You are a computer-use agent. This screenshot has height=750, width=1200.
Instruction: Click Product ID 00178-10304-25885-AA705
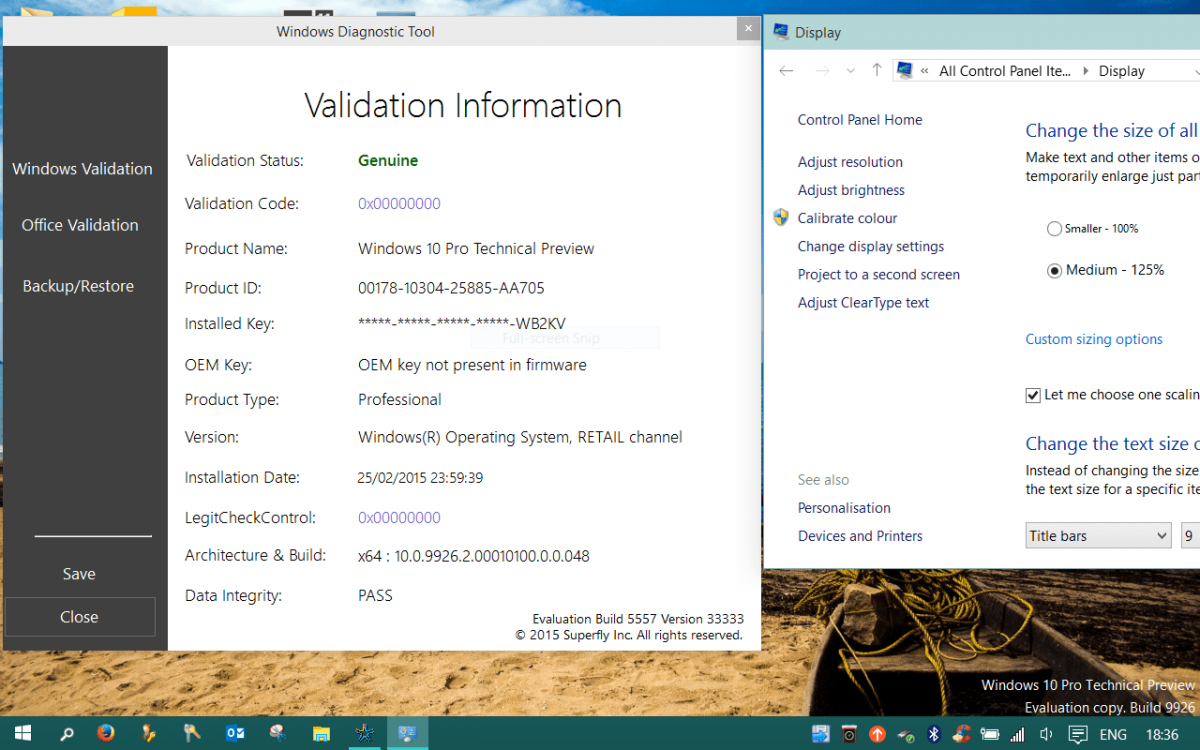[x=451, y=288]
